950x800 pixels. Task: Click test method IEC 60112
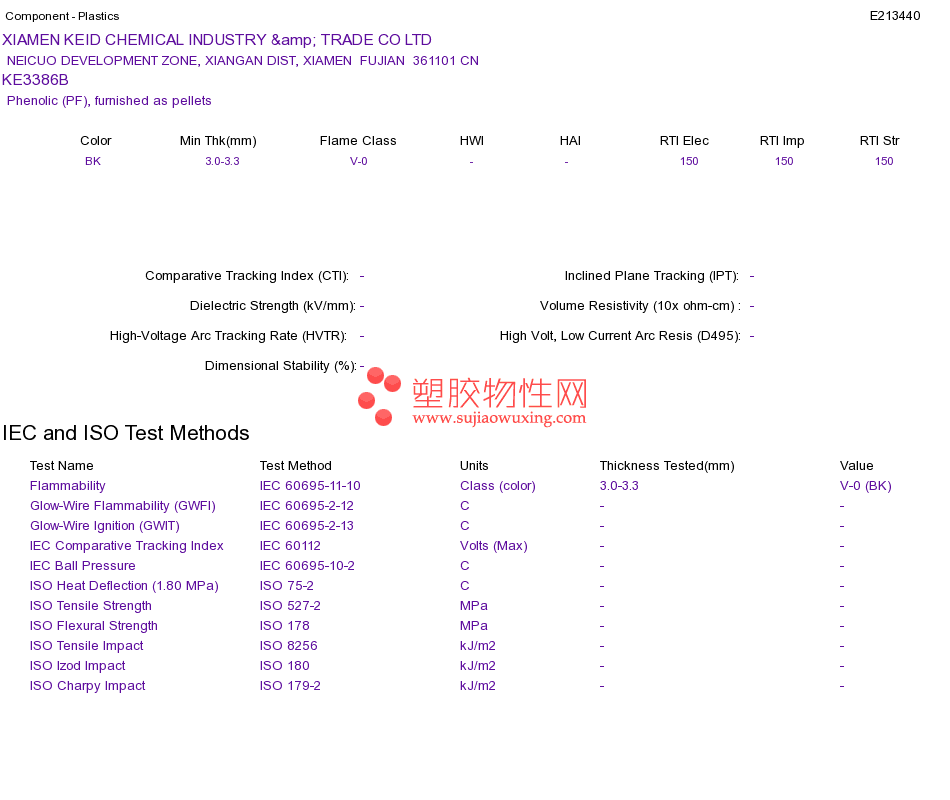[290, 545]
